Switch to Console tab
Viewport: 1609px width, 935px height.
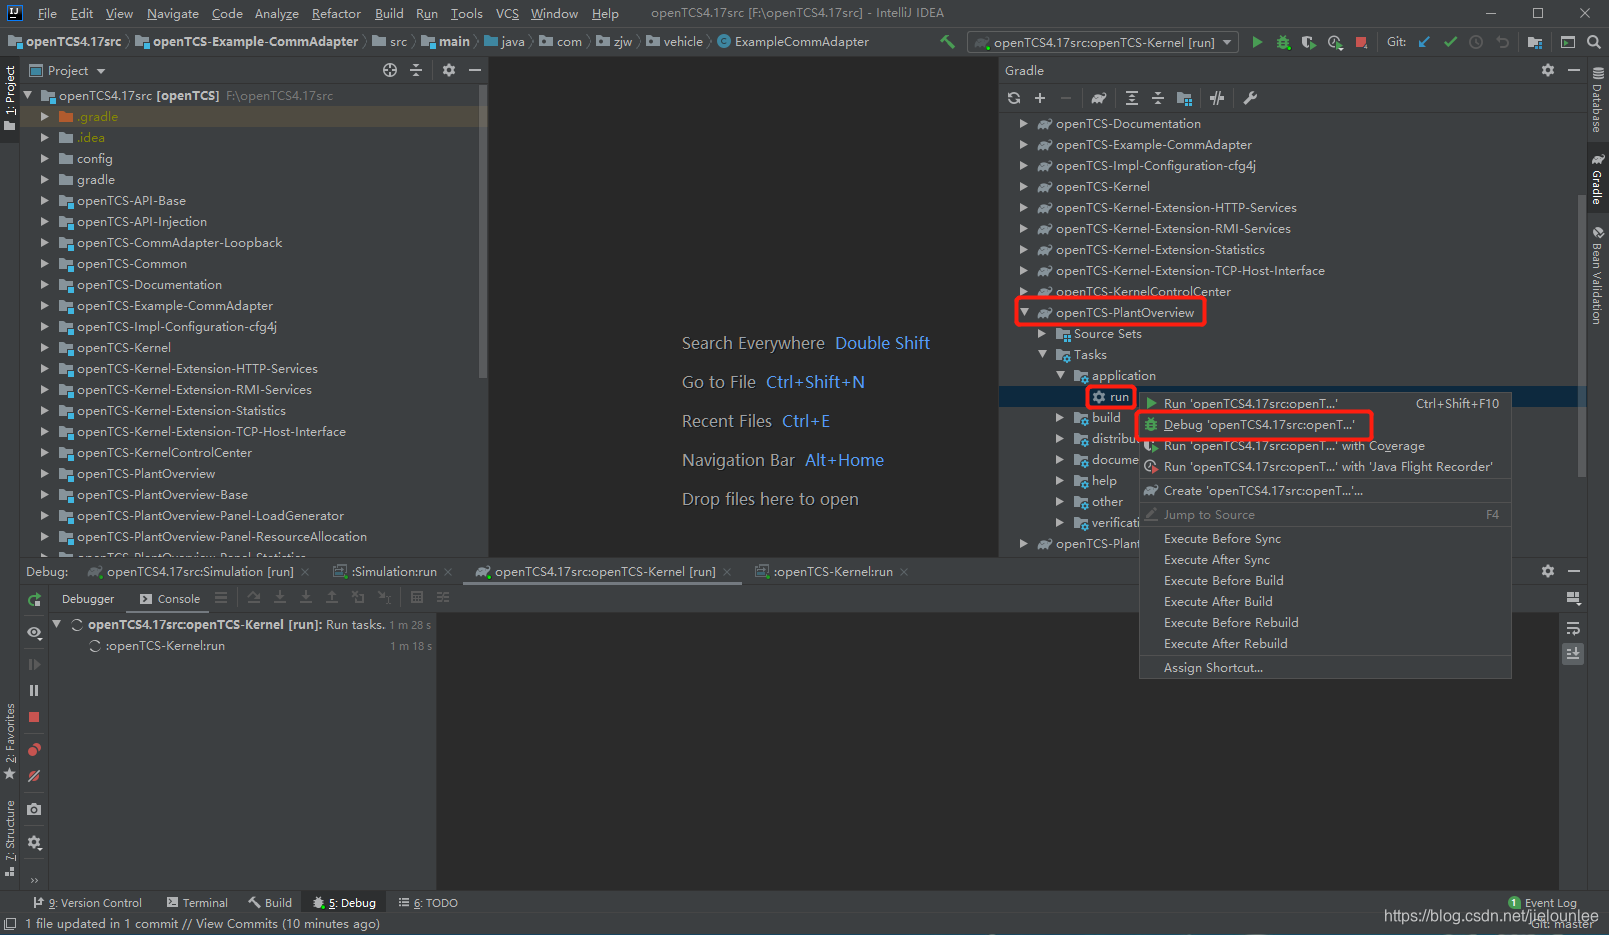point(170,599)
